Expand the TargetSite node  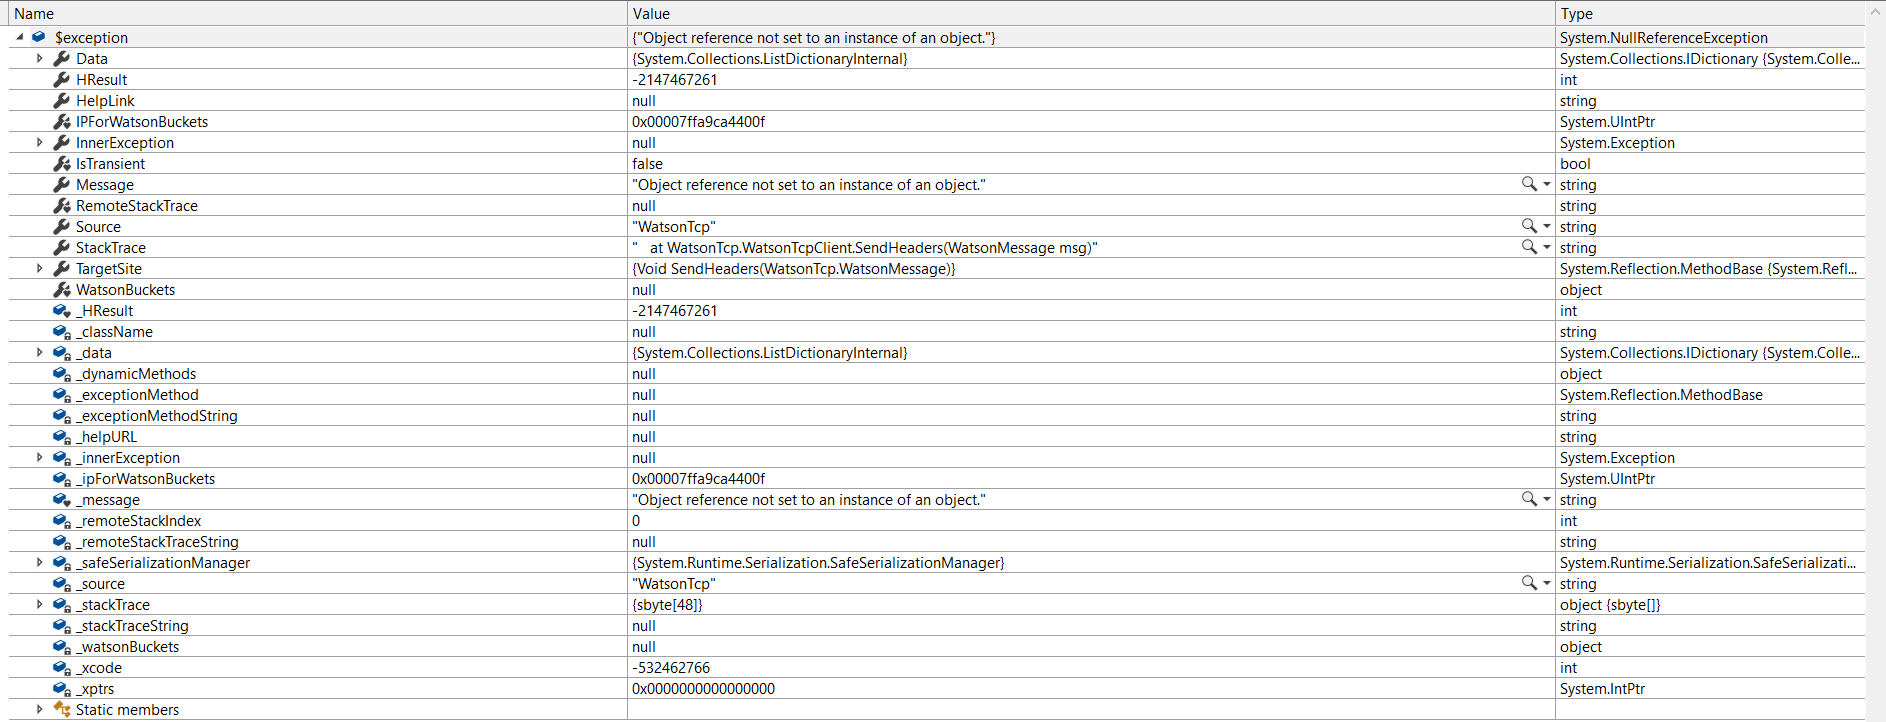(x=39, y=268)
